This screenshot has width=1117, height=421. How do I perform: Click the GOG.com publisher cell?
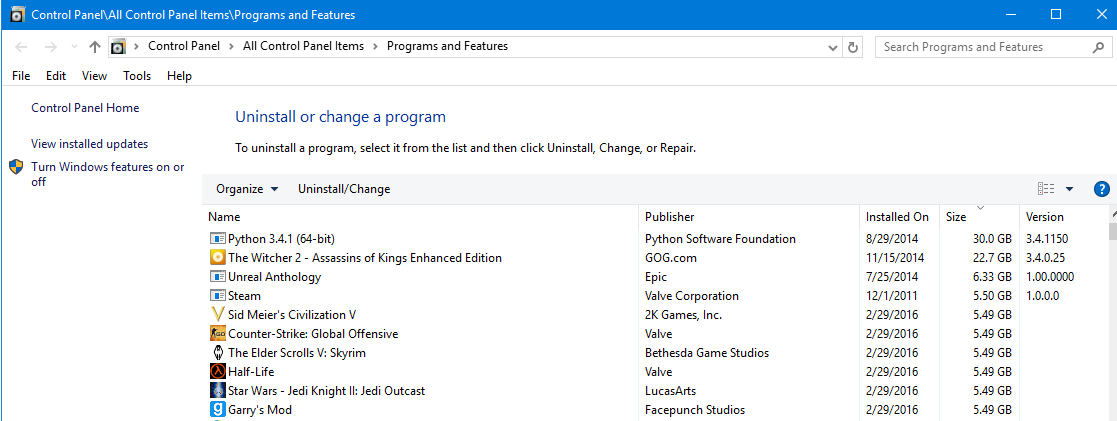point(670,257)
